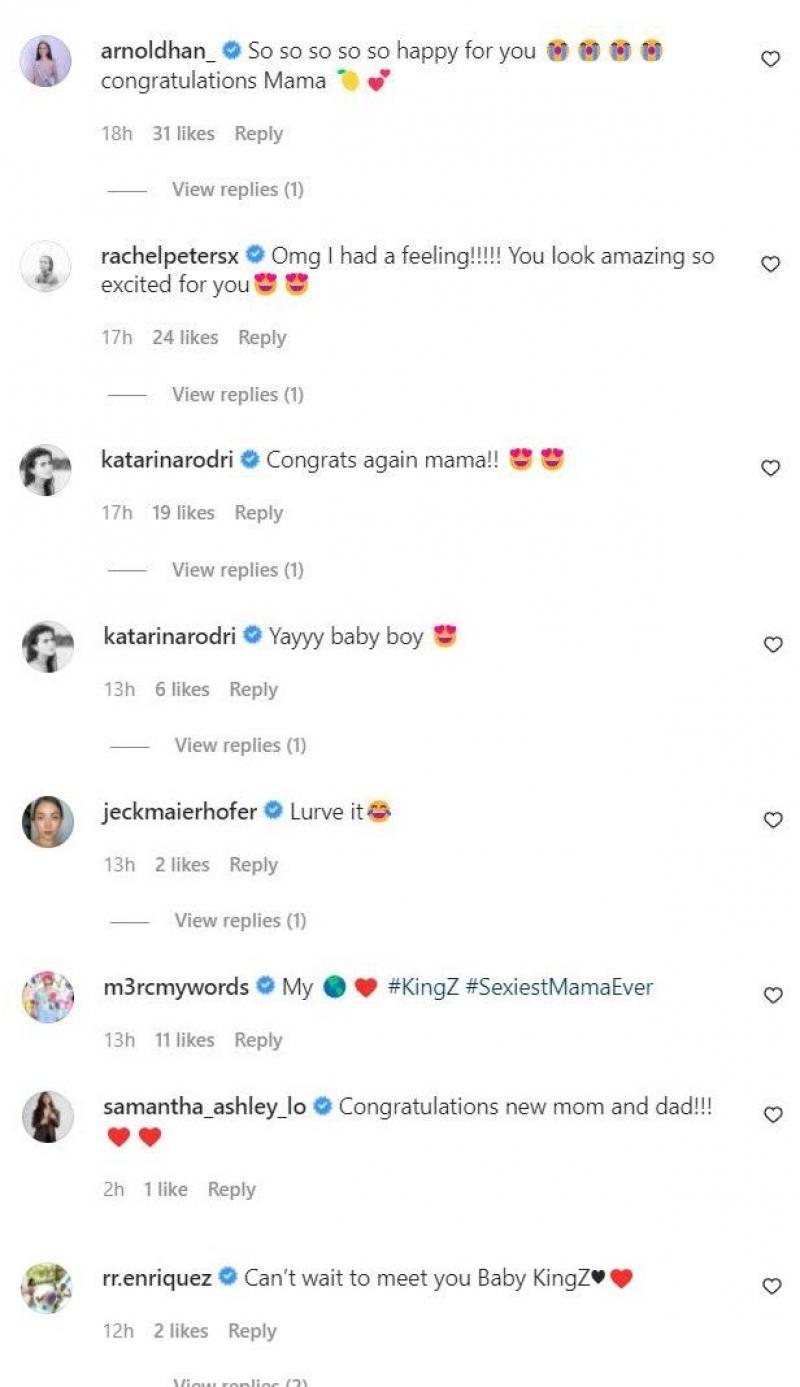Screen dimensions: 800x1387
Task: Heart m3rcmywords' comment
Action: [770, 995]
